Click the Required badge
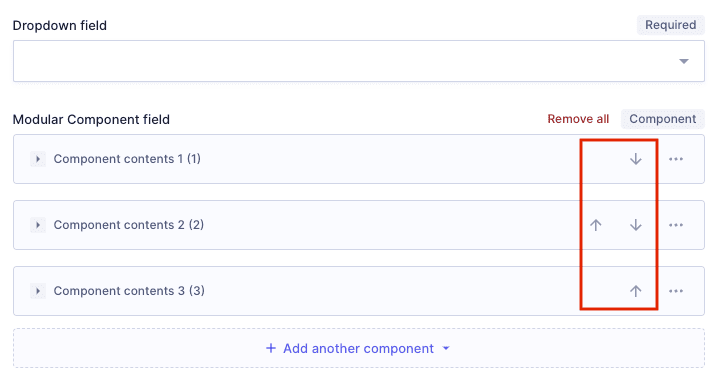The width and height of the screenshot is (717, 385). click(671, 25)
